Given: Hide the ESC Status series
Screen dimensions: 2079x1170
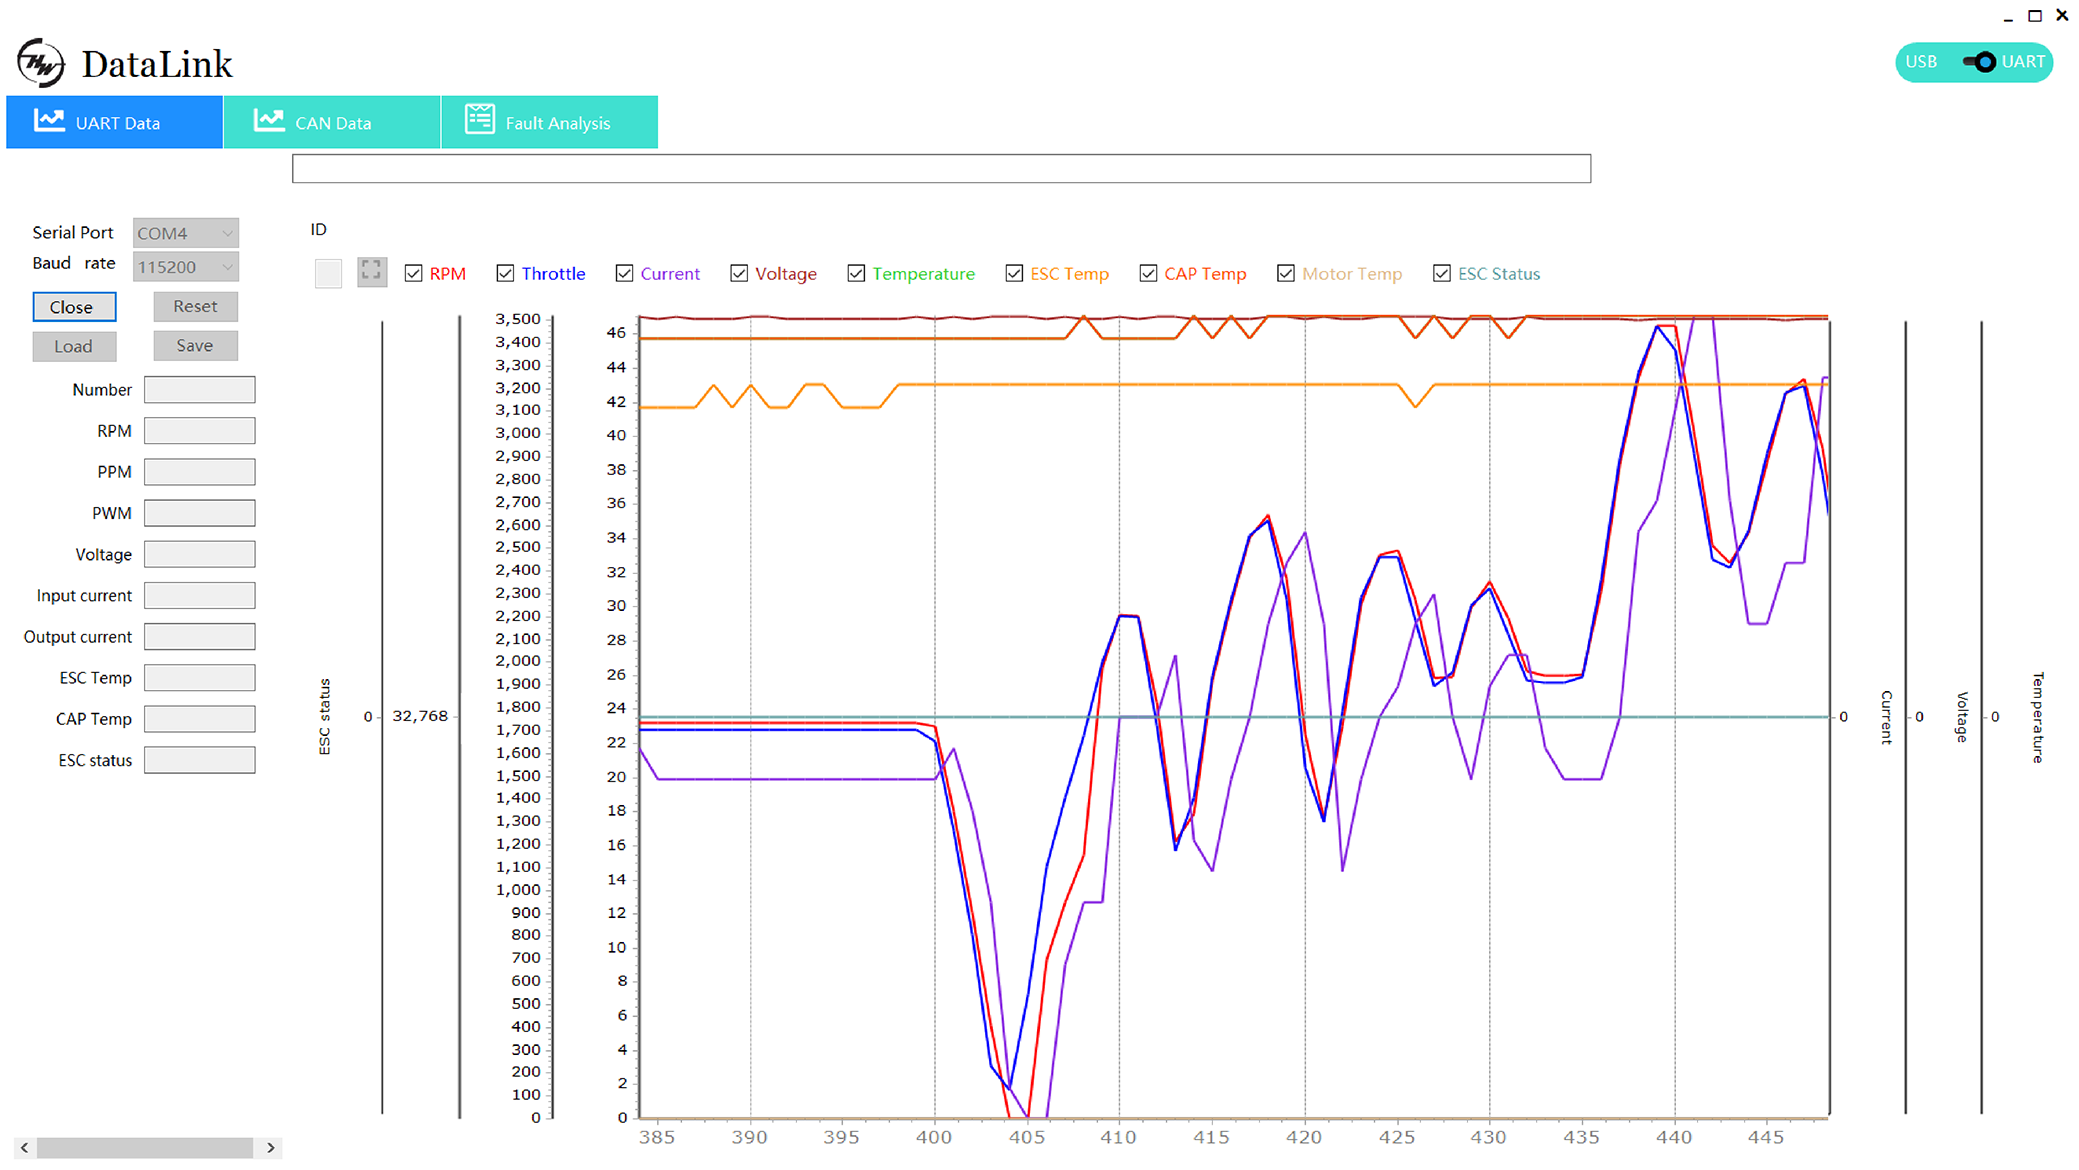Looking at the screenshot, I should click(x=1441, y=273).
